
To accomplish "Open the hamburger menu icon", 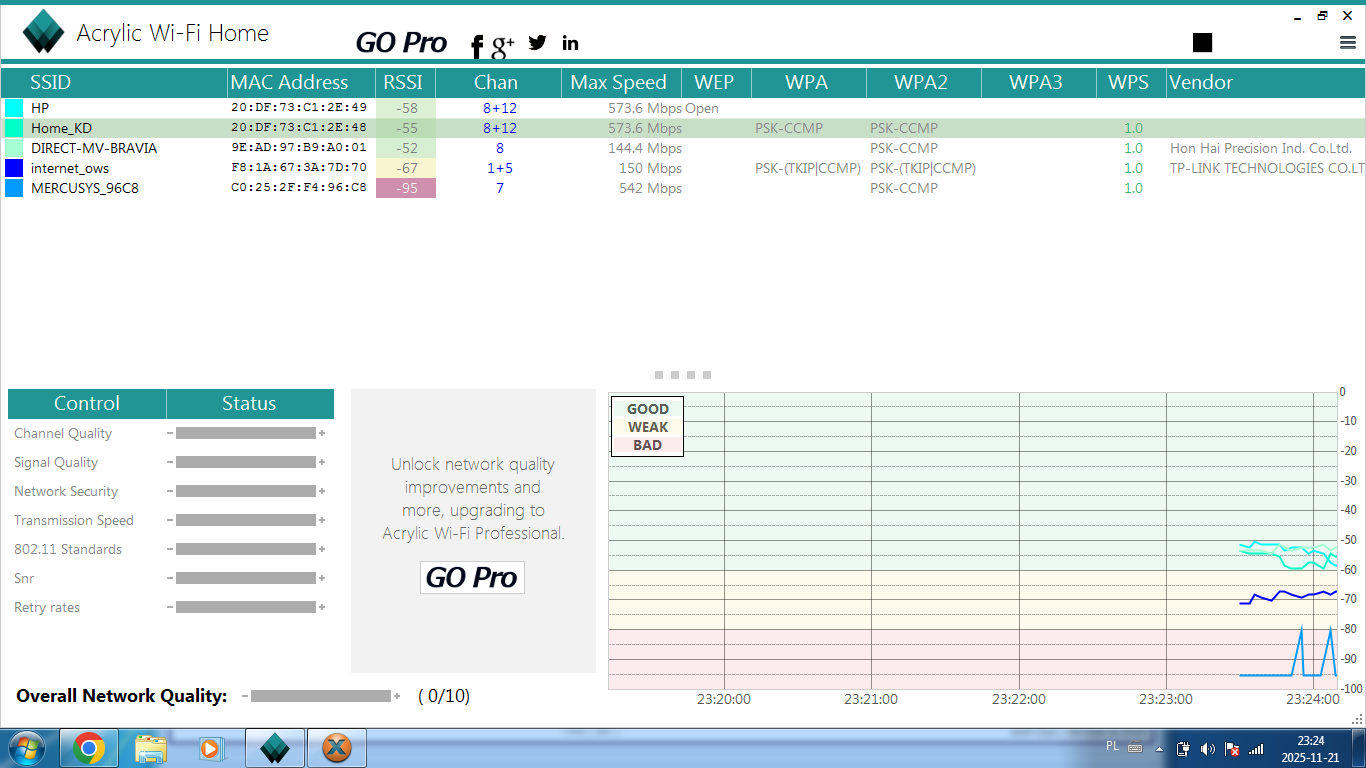I will click(x=1348, y=42).
